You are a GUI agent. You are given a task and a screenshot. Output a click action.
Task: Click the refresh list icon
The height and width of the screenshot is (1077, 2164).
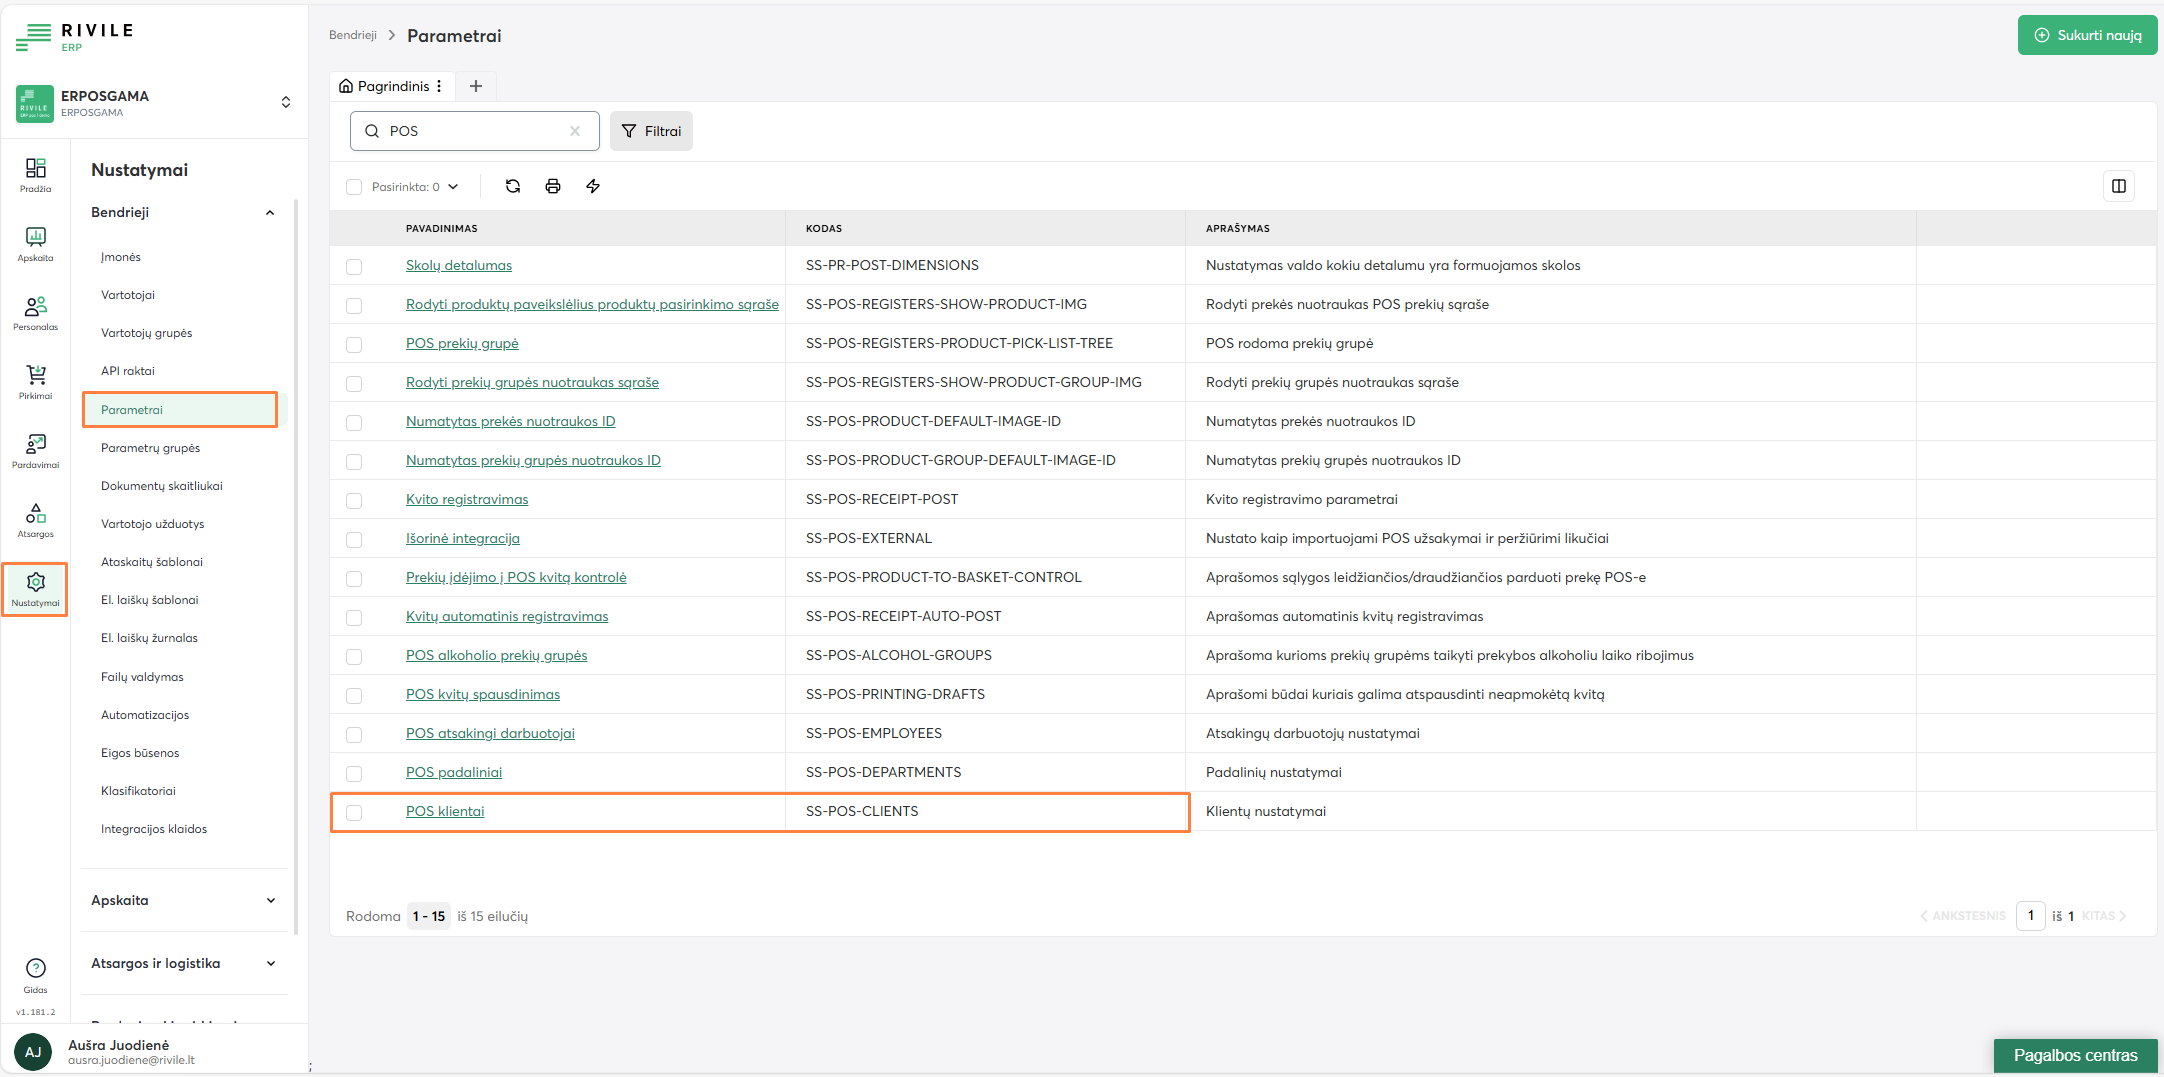pyautogui.click(x=513, y=186)
